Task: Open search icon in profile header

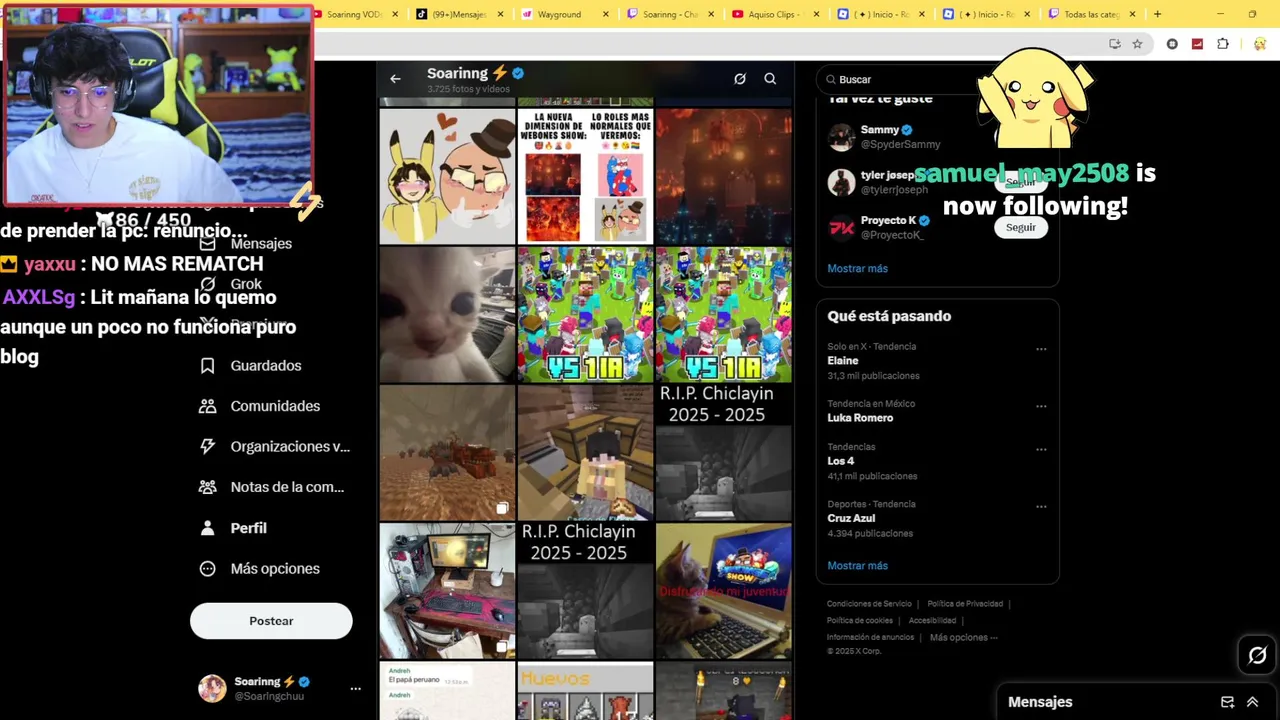Action: coord(770,79)
